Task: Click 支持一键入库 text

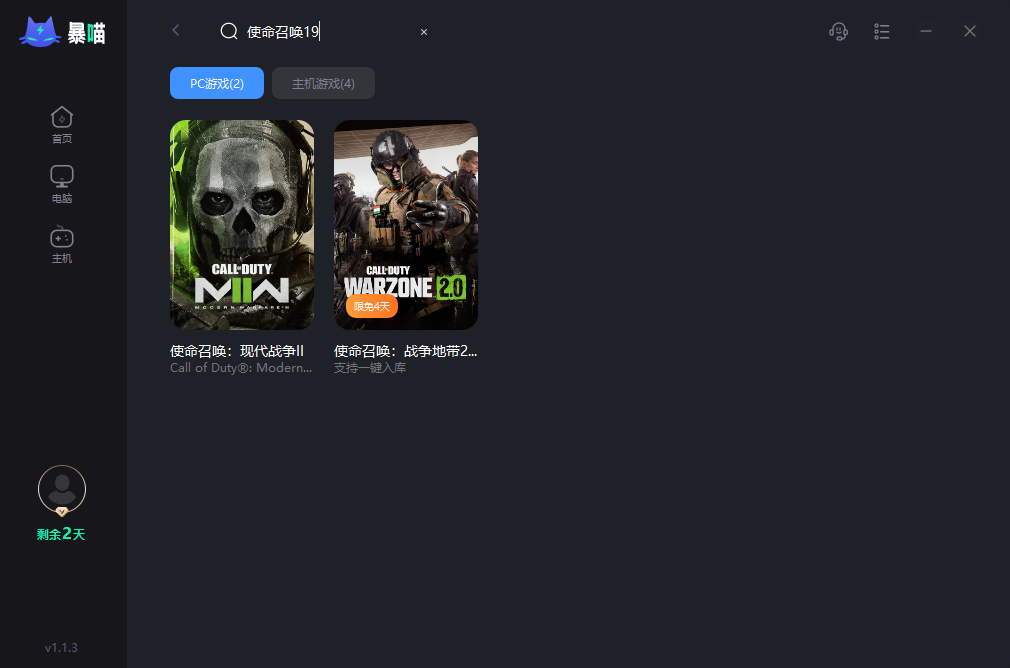Action: [370, 368]
